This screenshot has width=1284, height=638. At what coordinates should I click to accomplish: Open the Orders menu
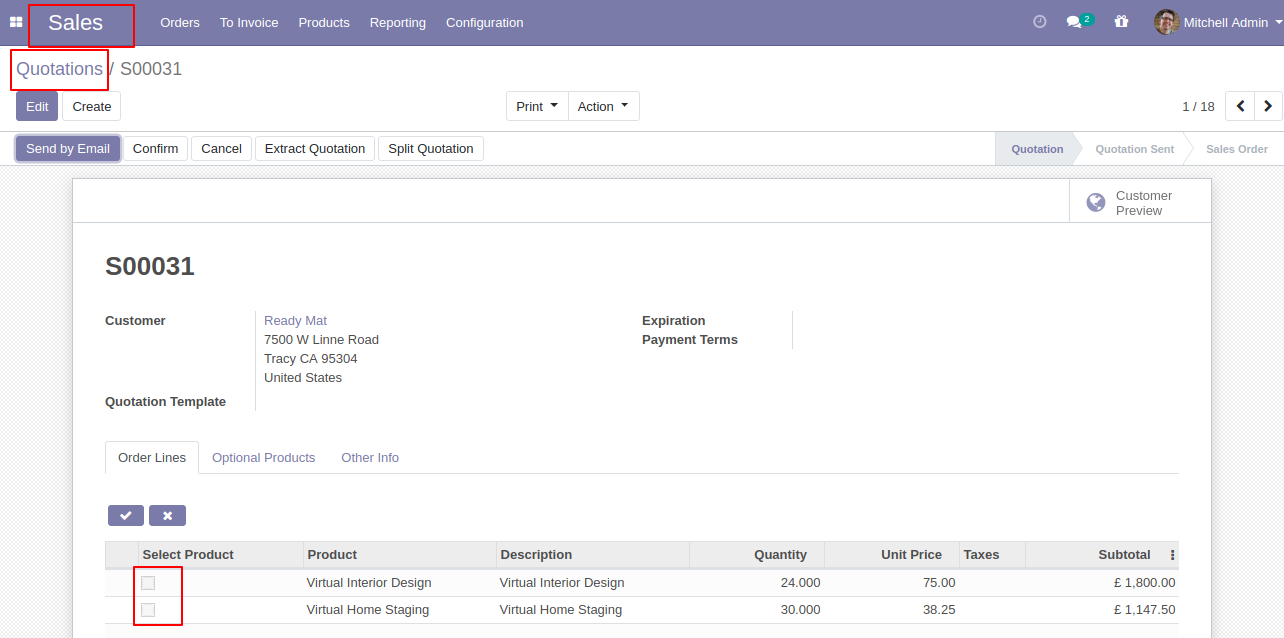click(x=180, y=22)
